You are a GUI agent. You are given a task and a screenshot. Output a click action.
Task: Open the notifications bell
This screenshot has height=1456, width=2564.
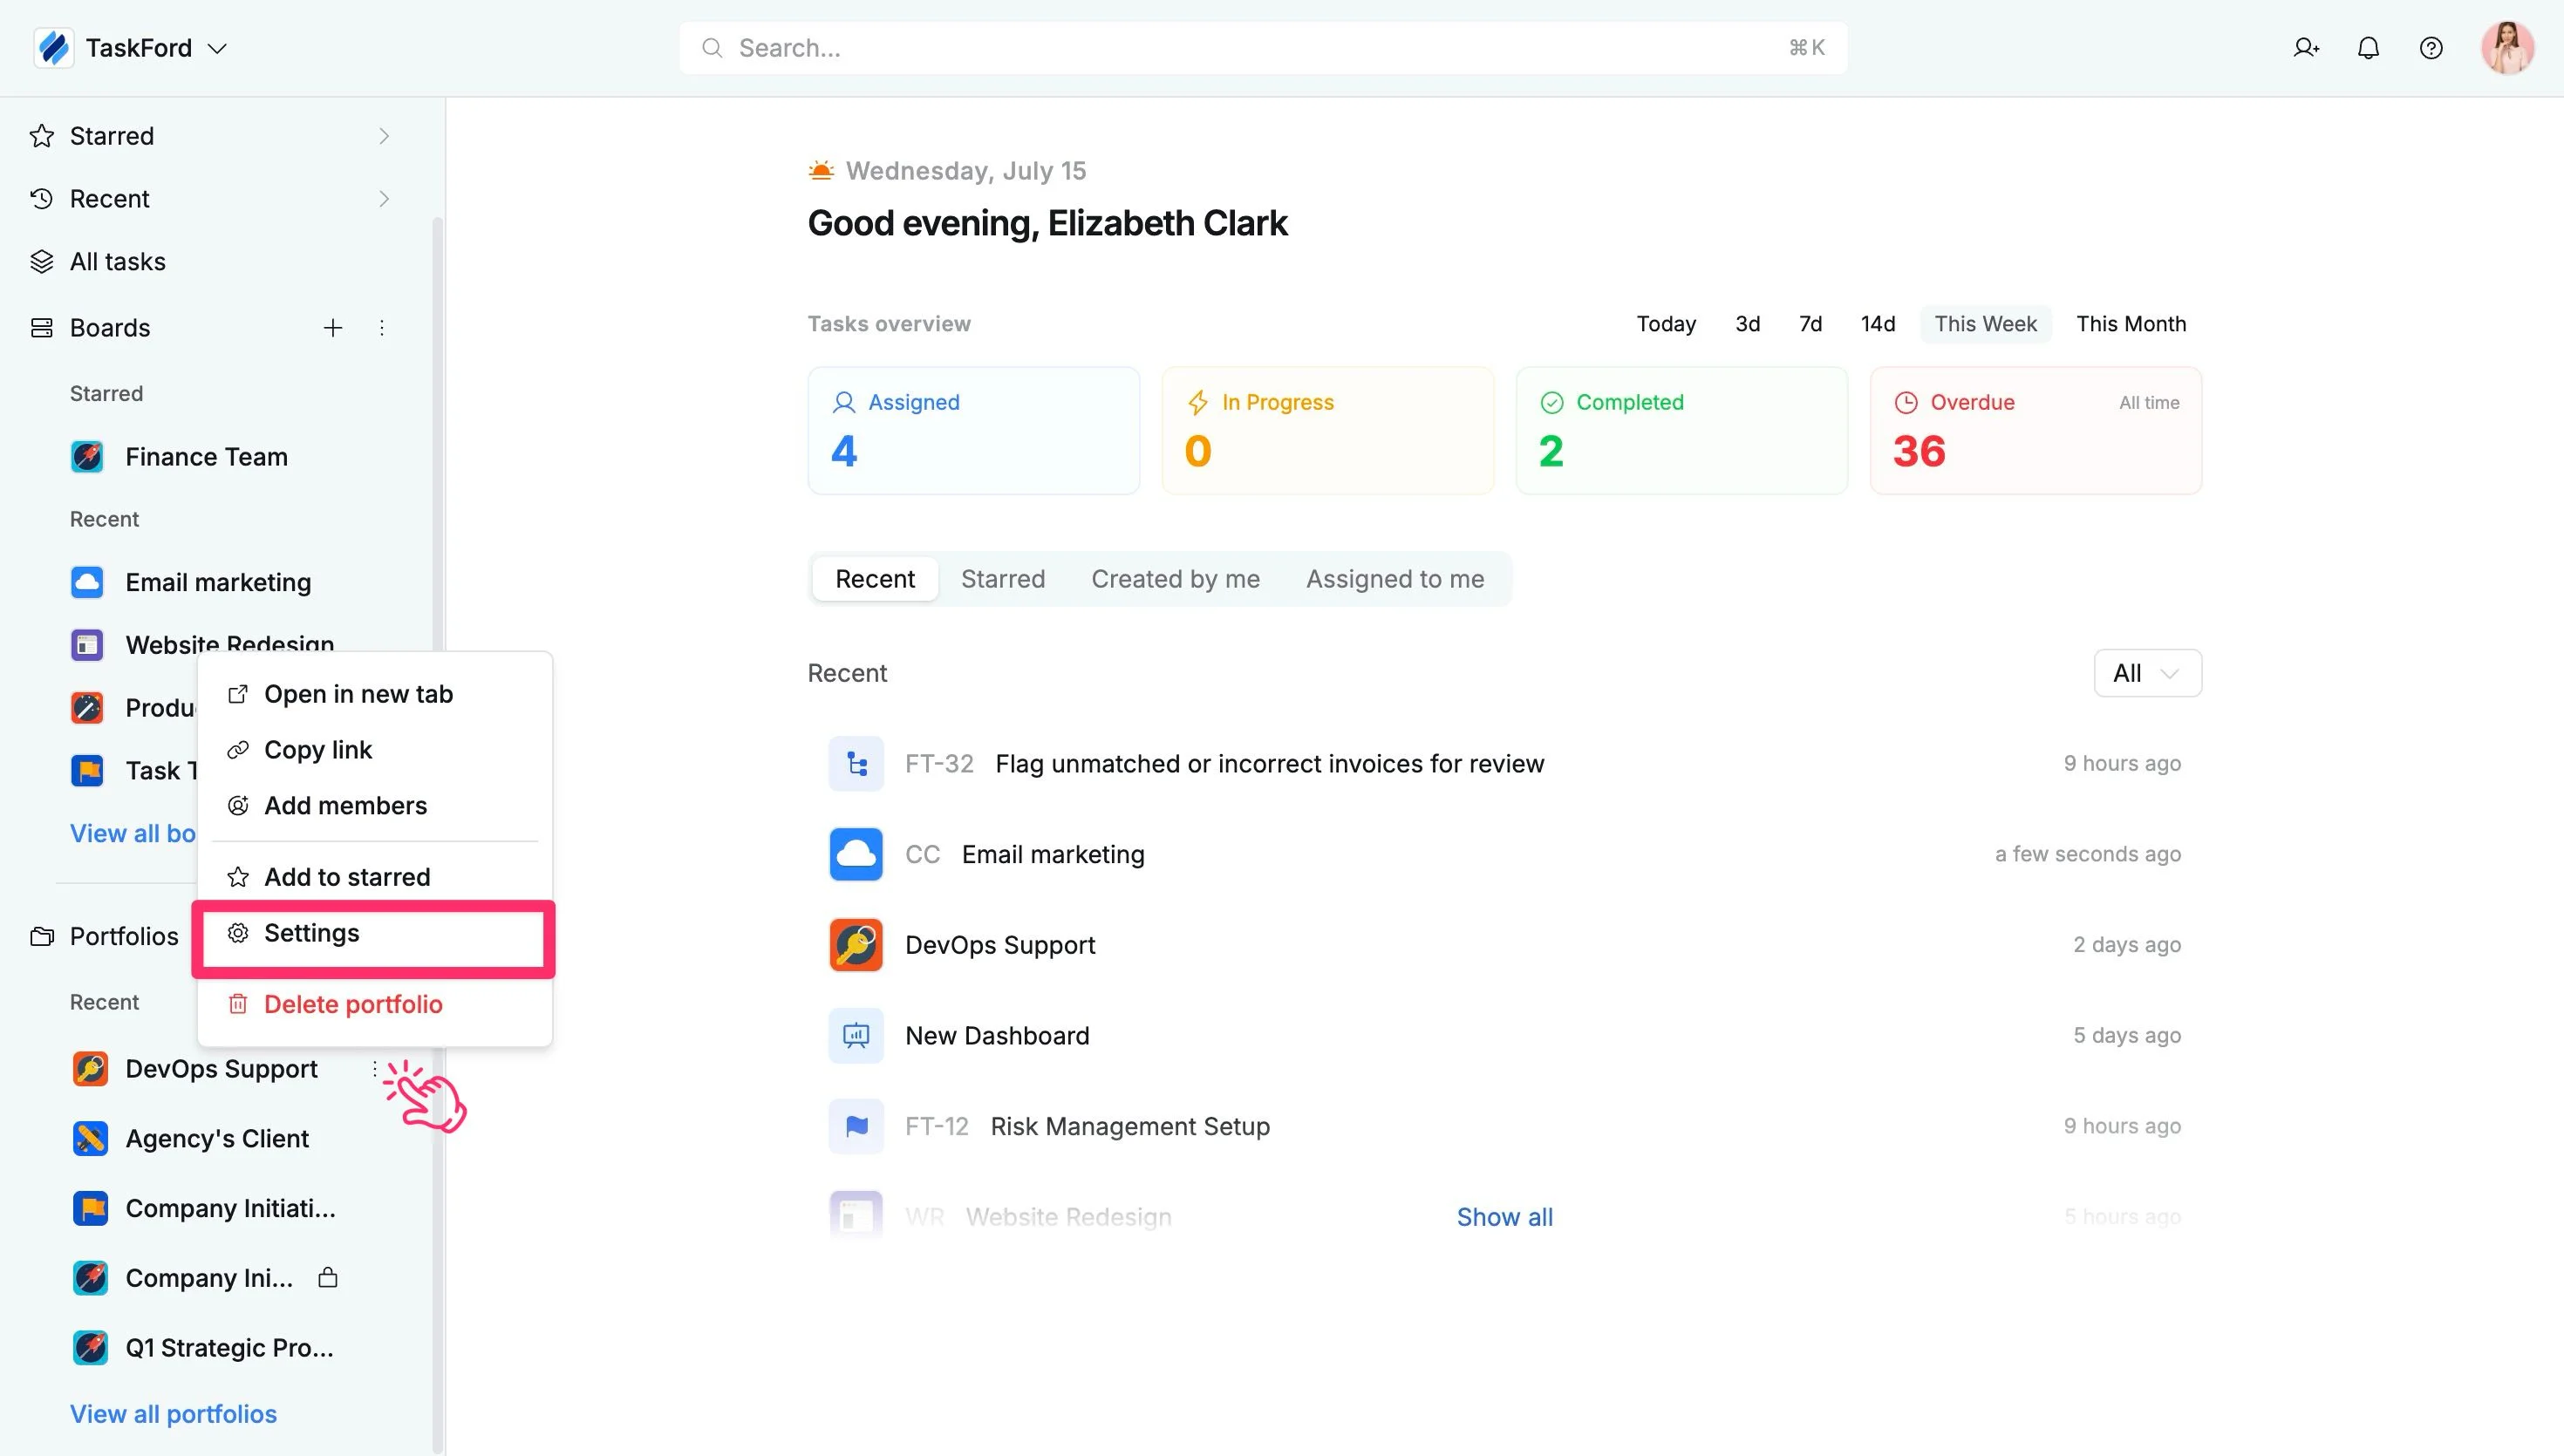click(x=2368, y=48)
